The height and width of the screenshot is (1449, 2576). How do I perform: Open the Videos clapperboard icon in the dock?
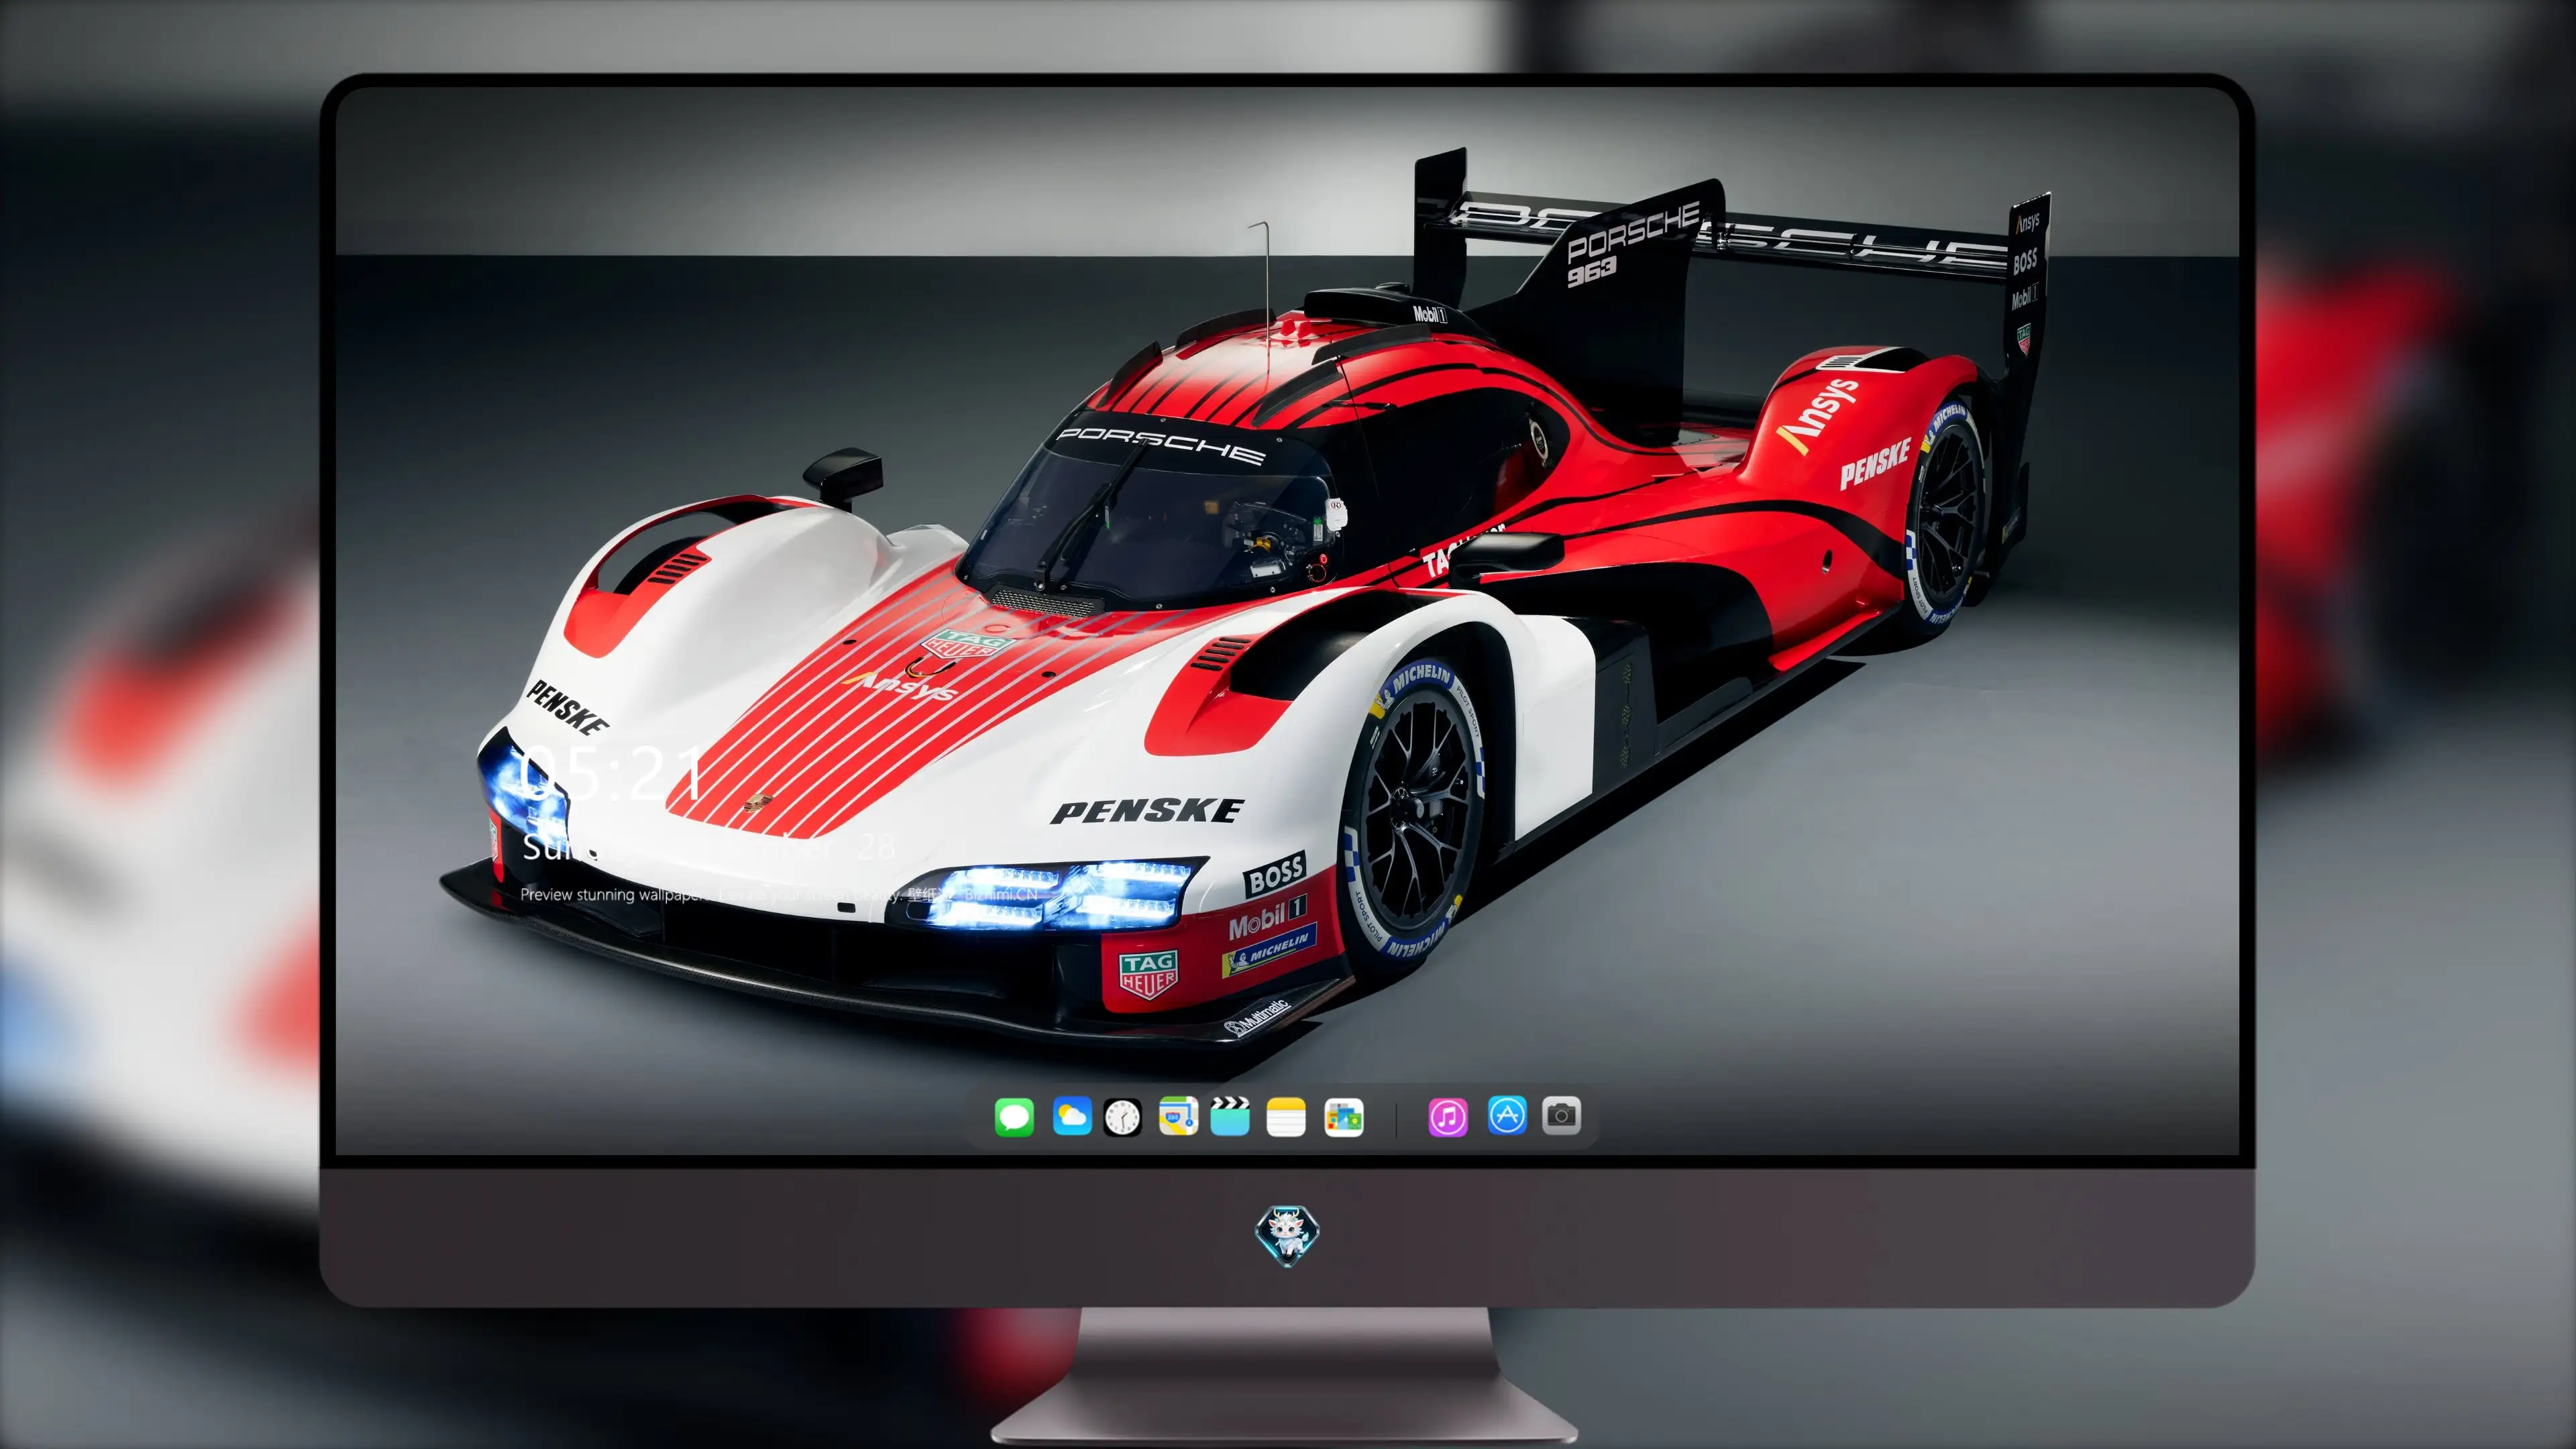pyautogui.click(x=1230, y=1116)
